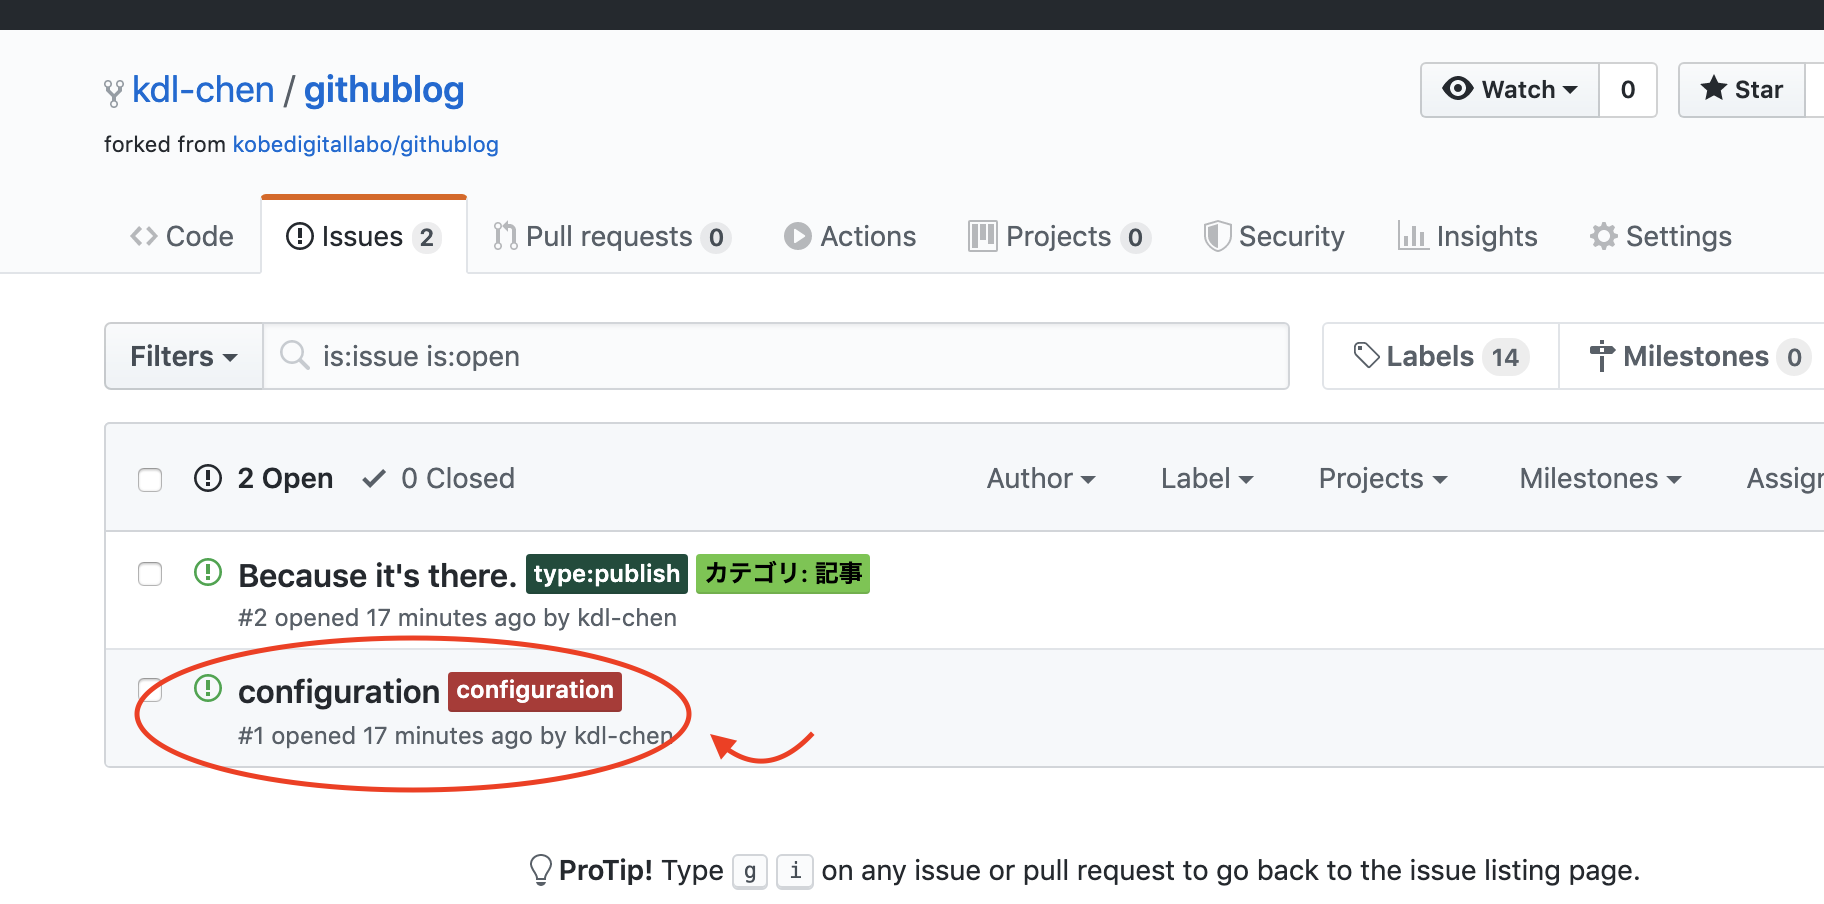The image size is (1824, 904).
Task: Open the Labels list button
Action: [1441, 356]
